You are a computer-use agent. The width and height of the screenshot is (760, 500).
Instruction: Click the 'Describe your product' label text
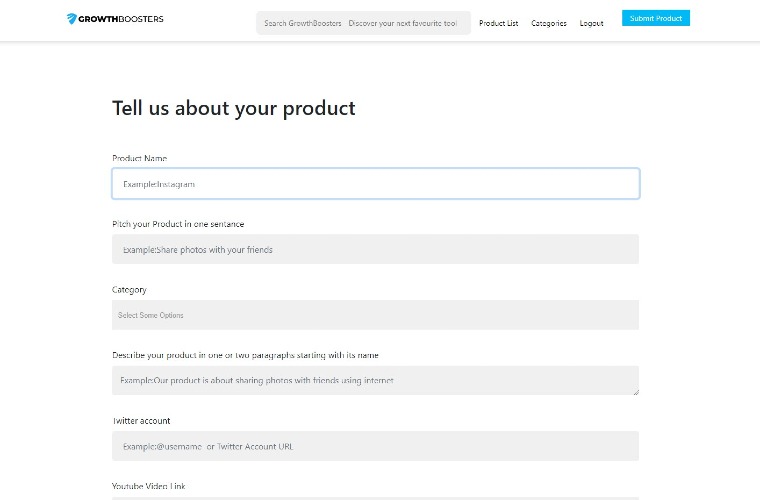[245, 355]
